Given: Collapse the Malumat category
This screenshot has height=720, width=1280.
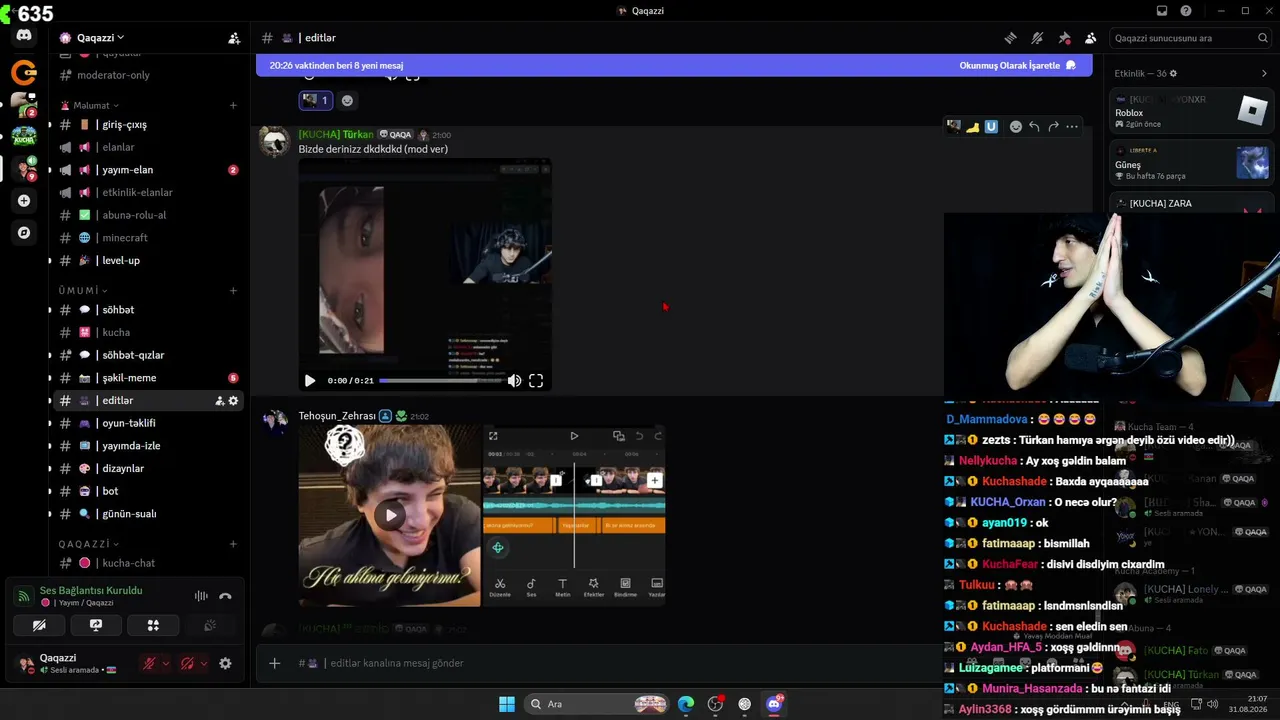Looking at the screenshot, I should pos(95,105).
